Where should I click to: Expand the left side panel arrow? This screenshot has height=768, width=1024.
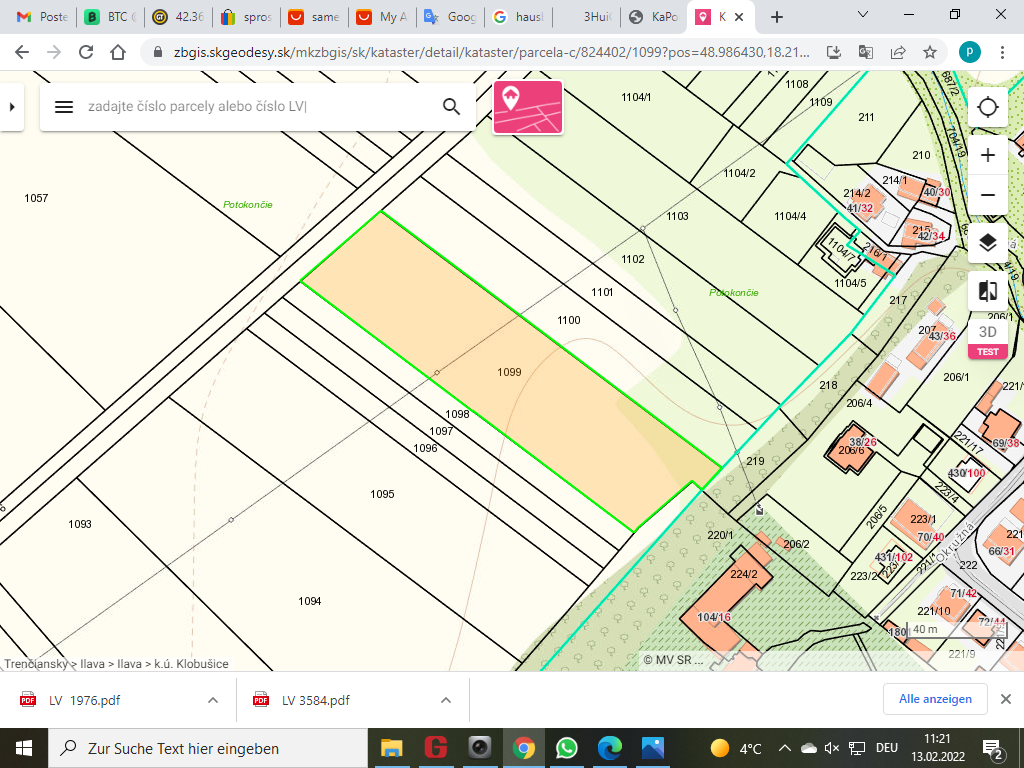pos(11,107)
